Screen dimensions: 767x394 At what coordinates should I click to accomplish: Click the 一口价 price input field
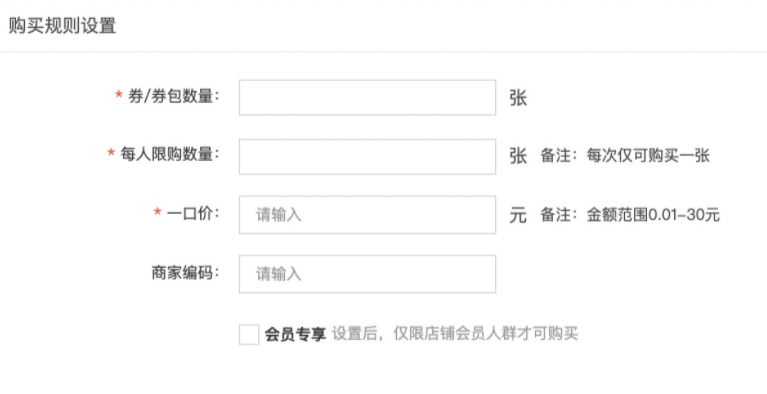point(367,215)
